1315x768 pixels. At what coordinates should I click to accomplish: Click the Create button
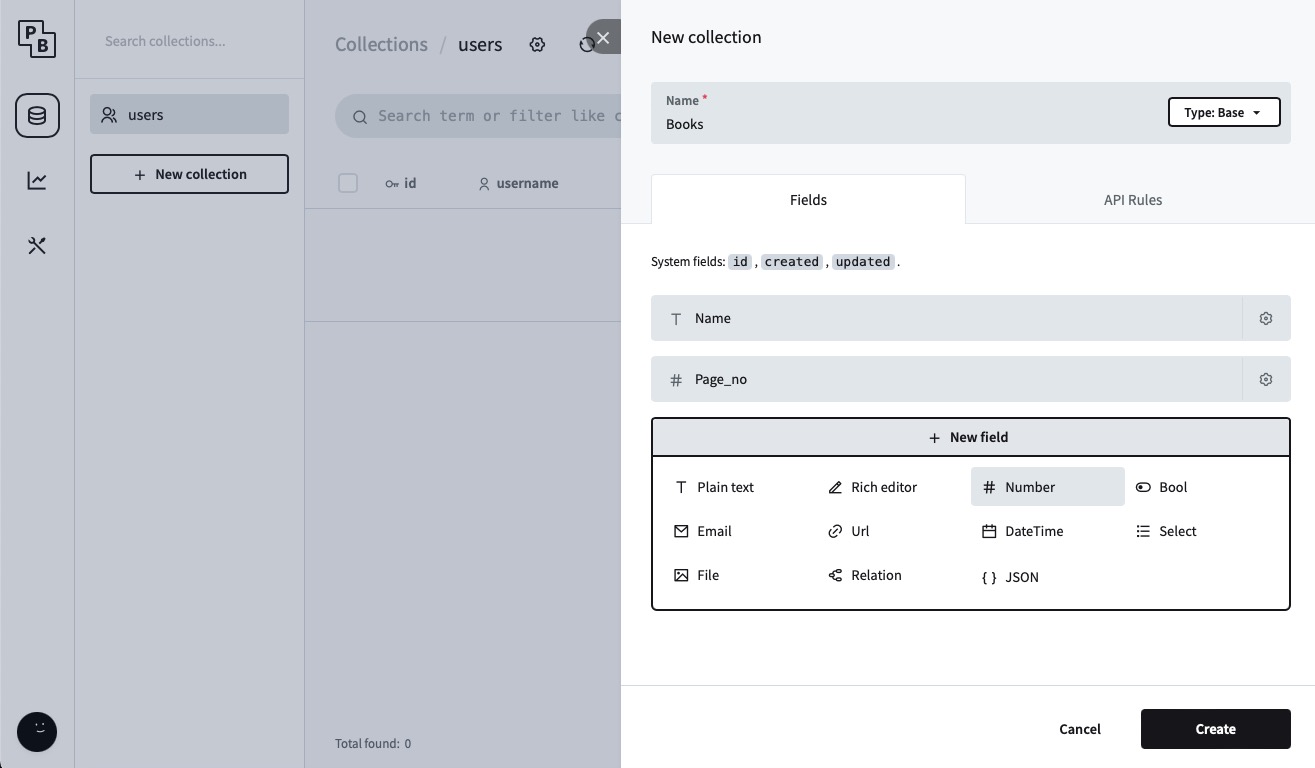[1215, 729]
